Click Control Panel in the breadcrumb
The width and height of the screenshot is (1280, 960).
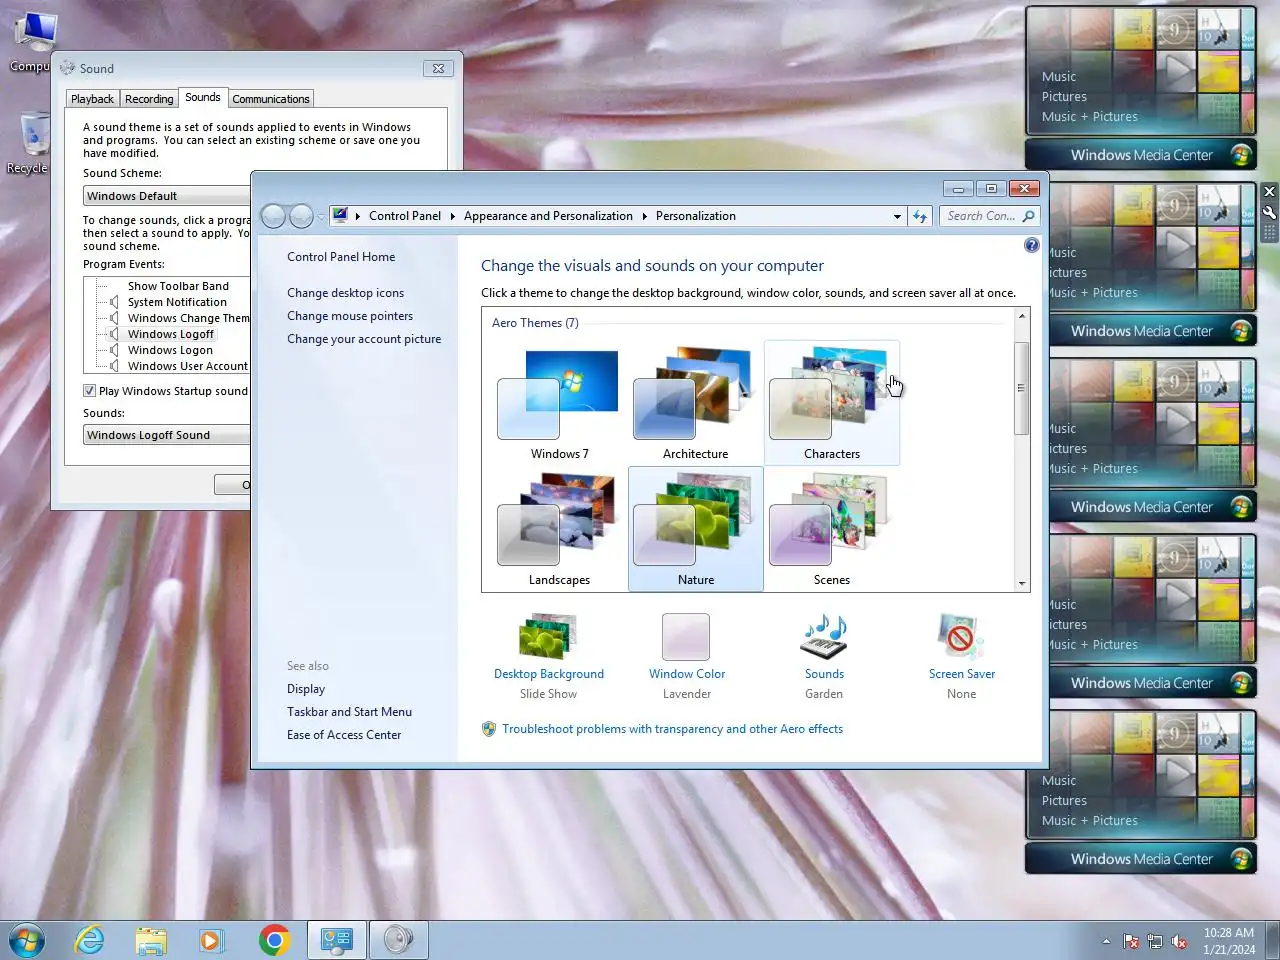(405, 216)
